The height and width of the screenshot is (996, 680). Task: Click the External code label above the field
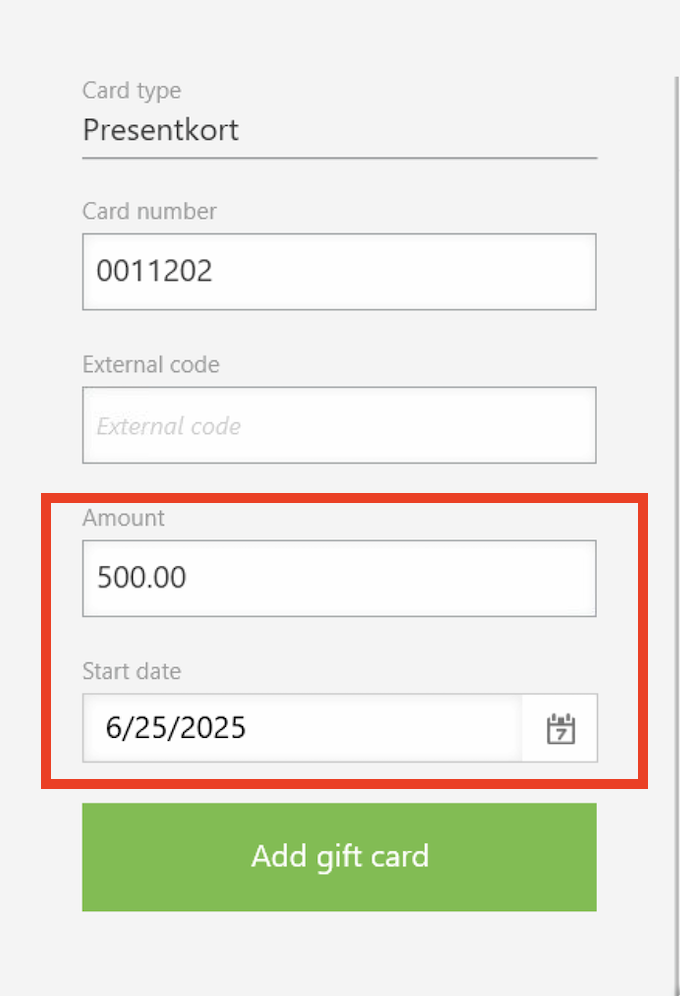(151, 365)
